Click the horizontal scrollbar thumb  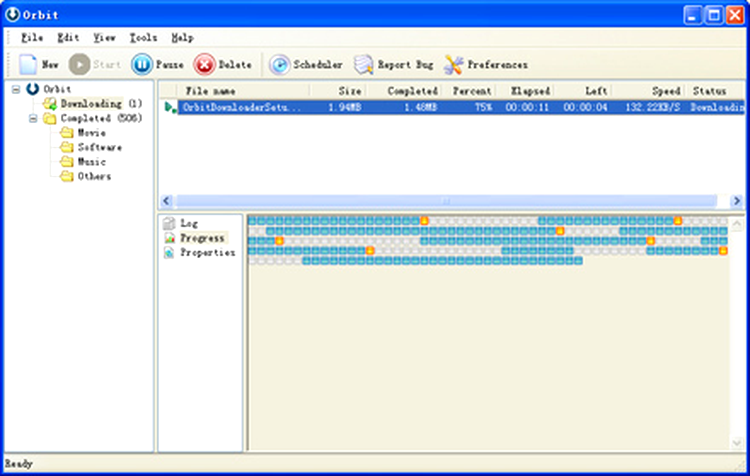446,201
